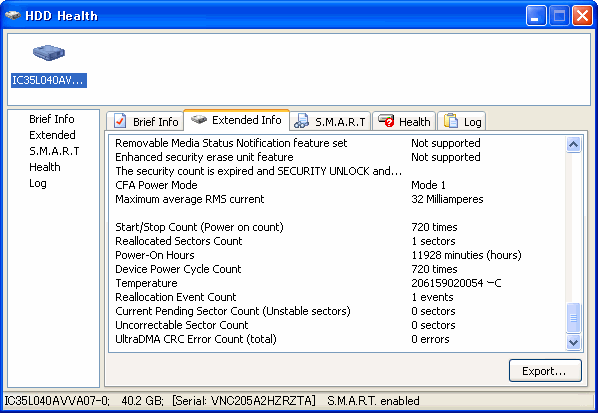Click the Mode 1 value
The height and width of the screenshot is (413, 598).
coord(428,185)
